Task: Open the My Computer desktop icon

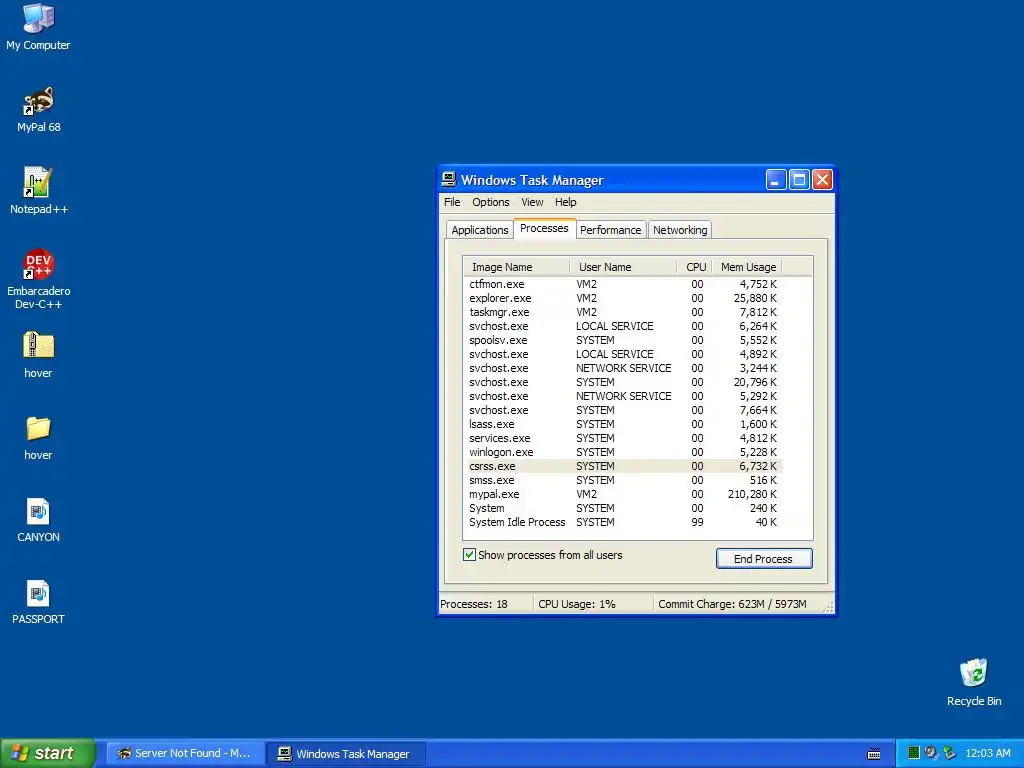Action: click(x=38, y=26)
